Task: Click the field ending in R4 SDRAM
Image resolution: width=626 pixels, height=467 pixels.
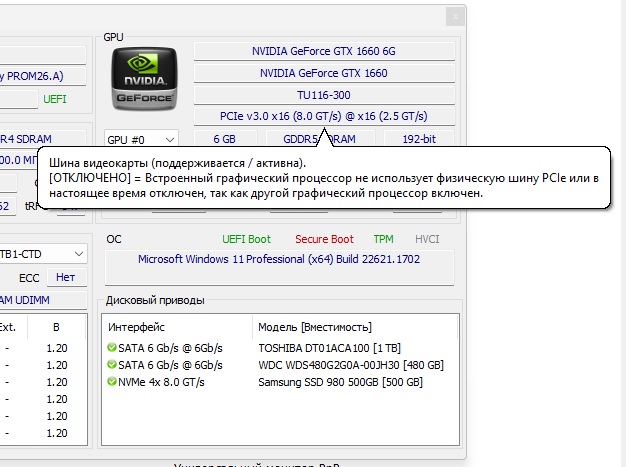Action: (x=43, y=139)
